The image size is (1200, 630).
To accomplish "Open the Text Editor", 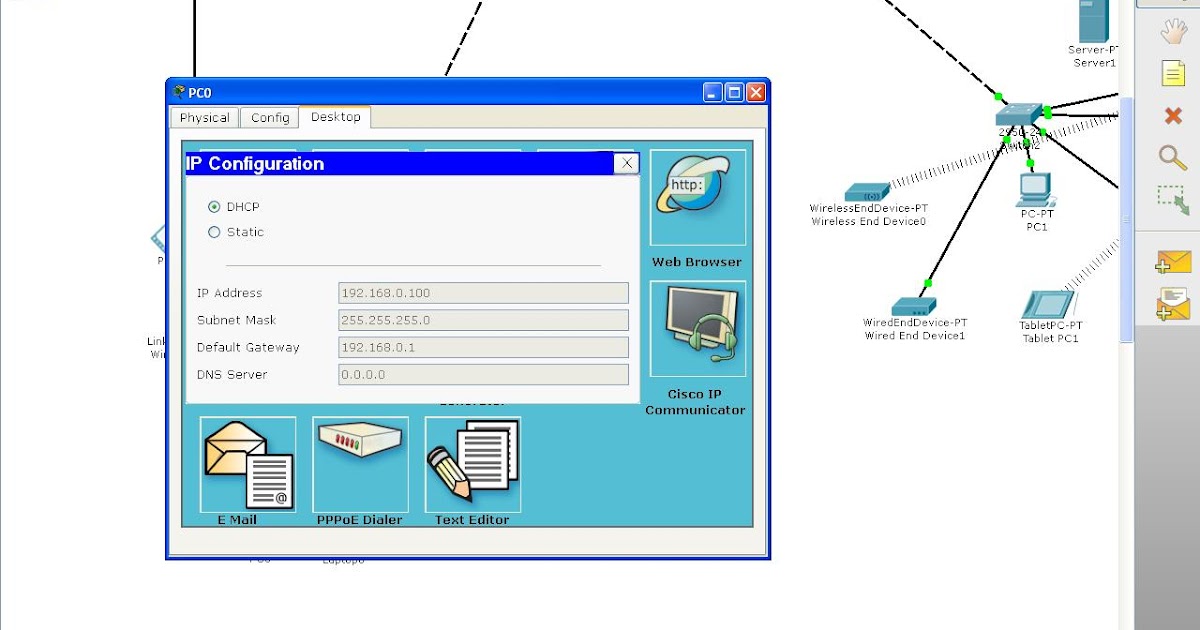I will pos(472,463).
